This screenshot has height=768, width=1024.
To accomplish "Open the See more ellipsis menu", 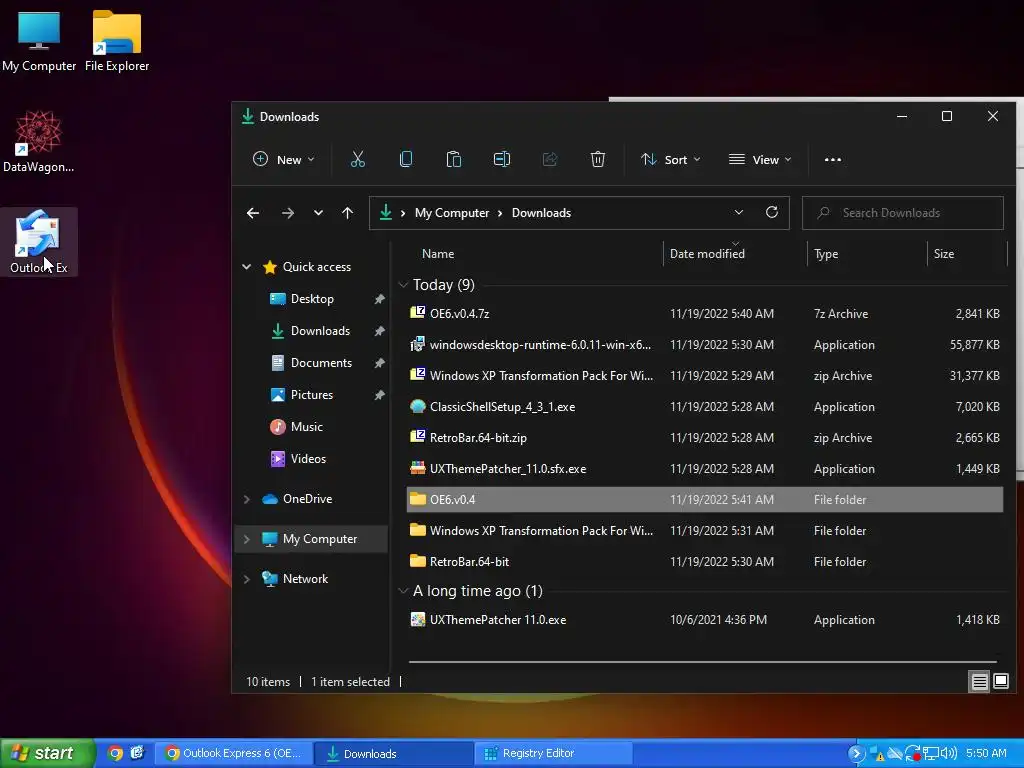I will pos(833,159).
